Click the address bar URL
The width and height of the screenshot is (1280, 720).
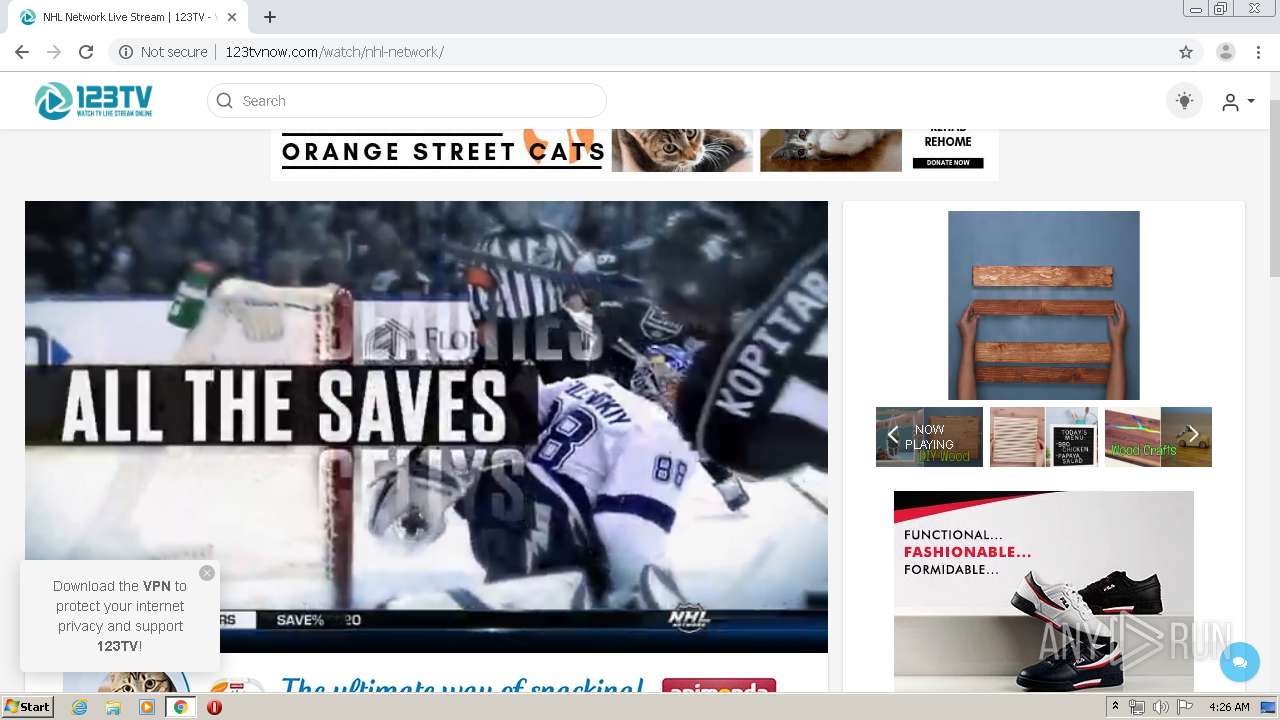point(334,52)
